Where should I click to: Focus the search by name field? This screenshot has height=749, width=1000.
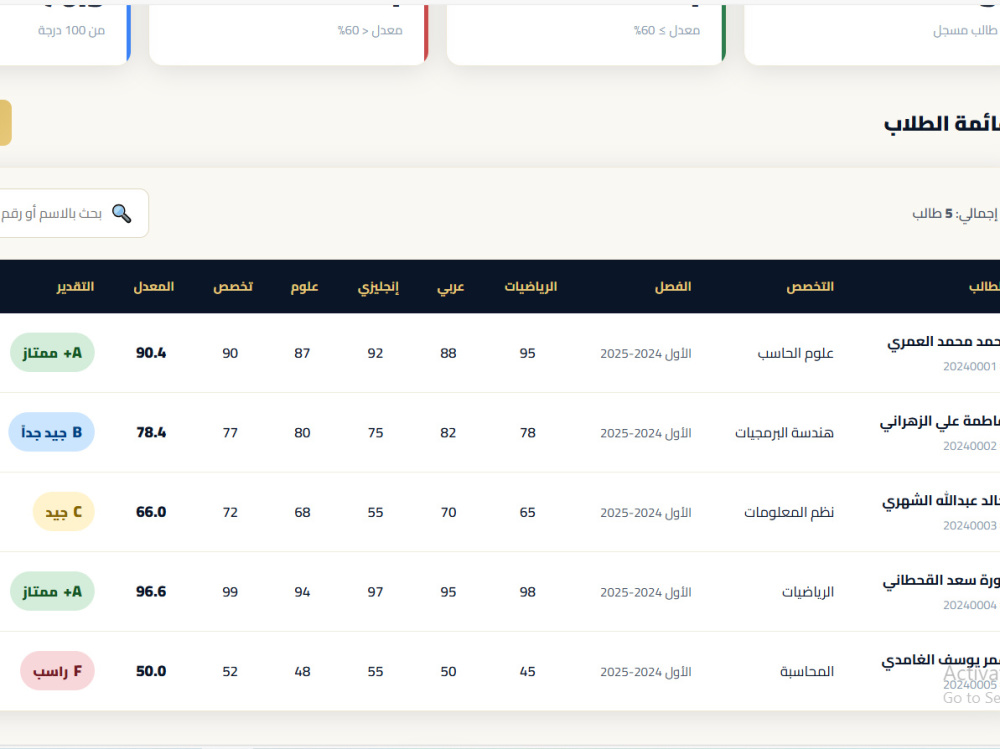[x=74, y=213]
